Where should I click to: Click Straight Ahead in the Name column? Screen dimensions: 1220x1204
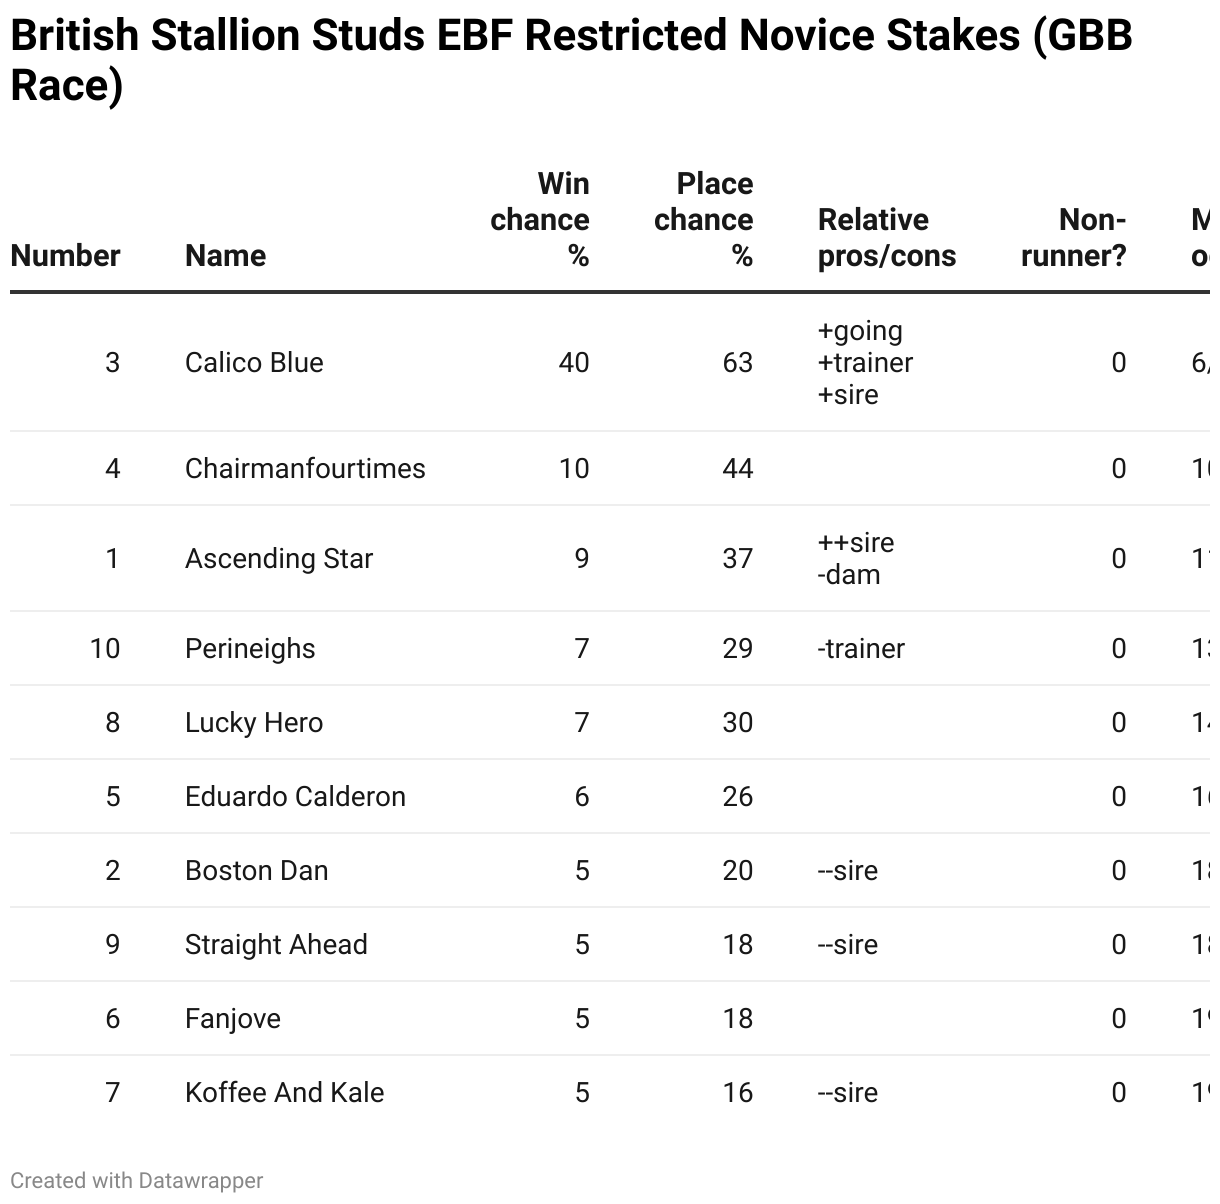pos(276,944)
